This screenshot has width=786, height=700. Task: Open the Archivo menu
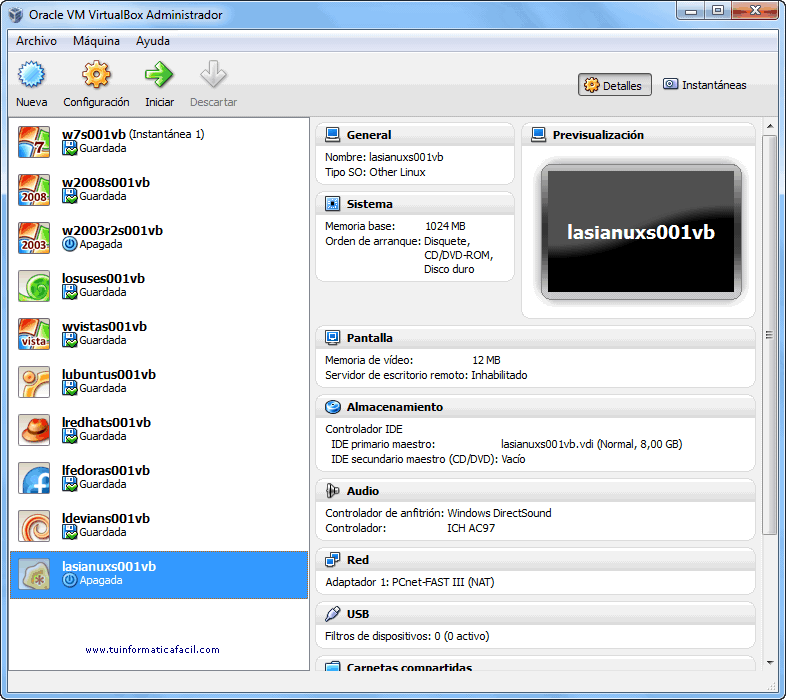[x=36, y=41]
